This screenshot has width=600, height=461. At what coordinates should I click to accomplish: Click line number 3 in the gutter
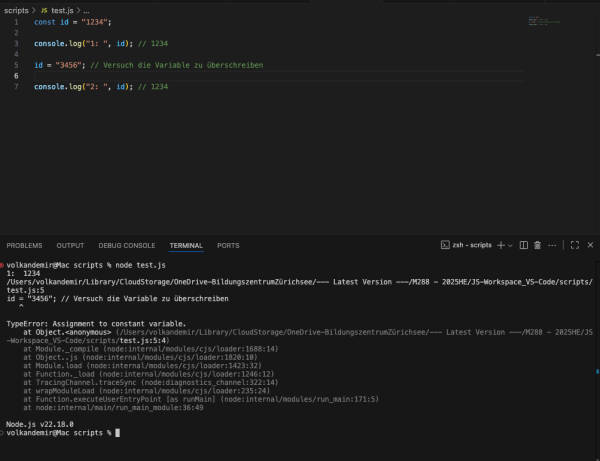(16, 44)
